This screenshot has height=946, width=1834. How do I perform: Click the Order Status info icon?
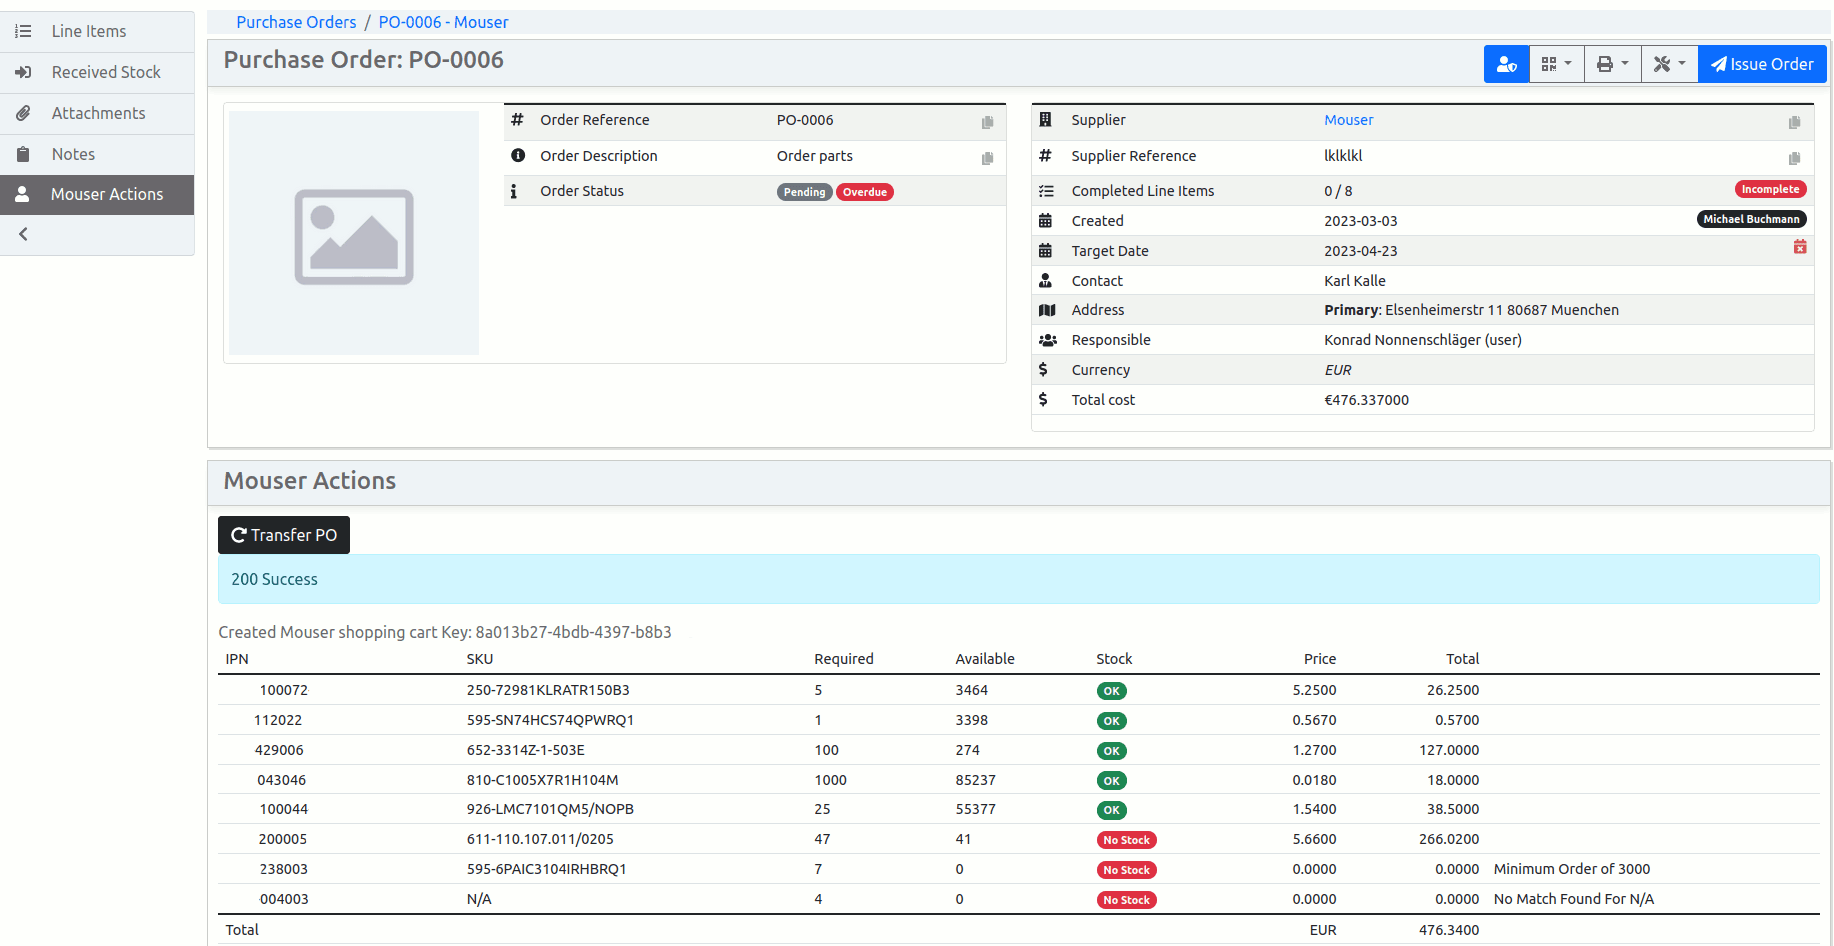(x=514, y=191)
